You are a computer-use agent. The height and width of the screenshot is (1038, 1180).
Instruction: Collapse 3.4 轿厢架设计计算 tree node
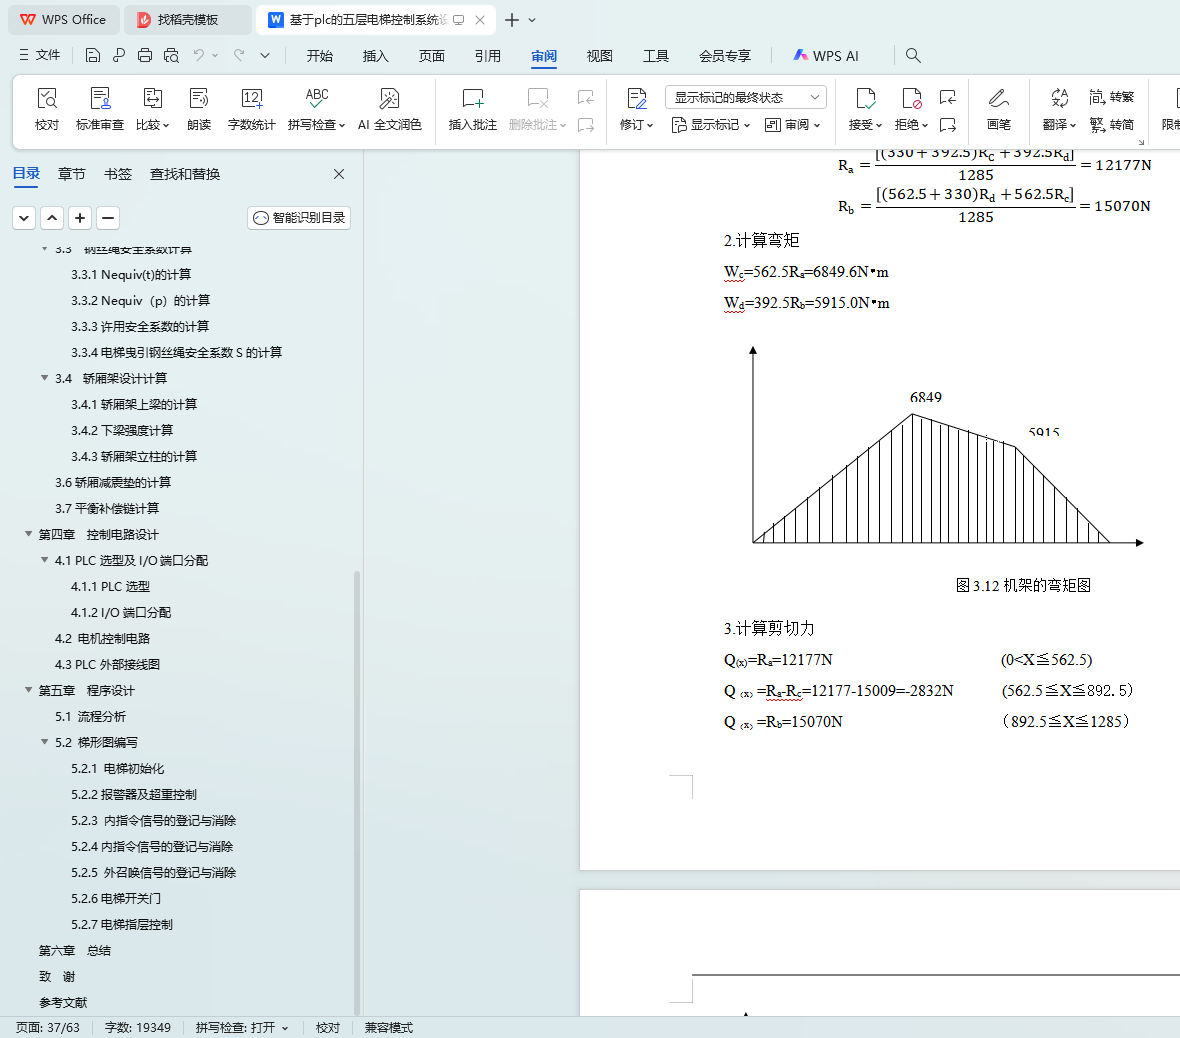[x=44, y=378]
